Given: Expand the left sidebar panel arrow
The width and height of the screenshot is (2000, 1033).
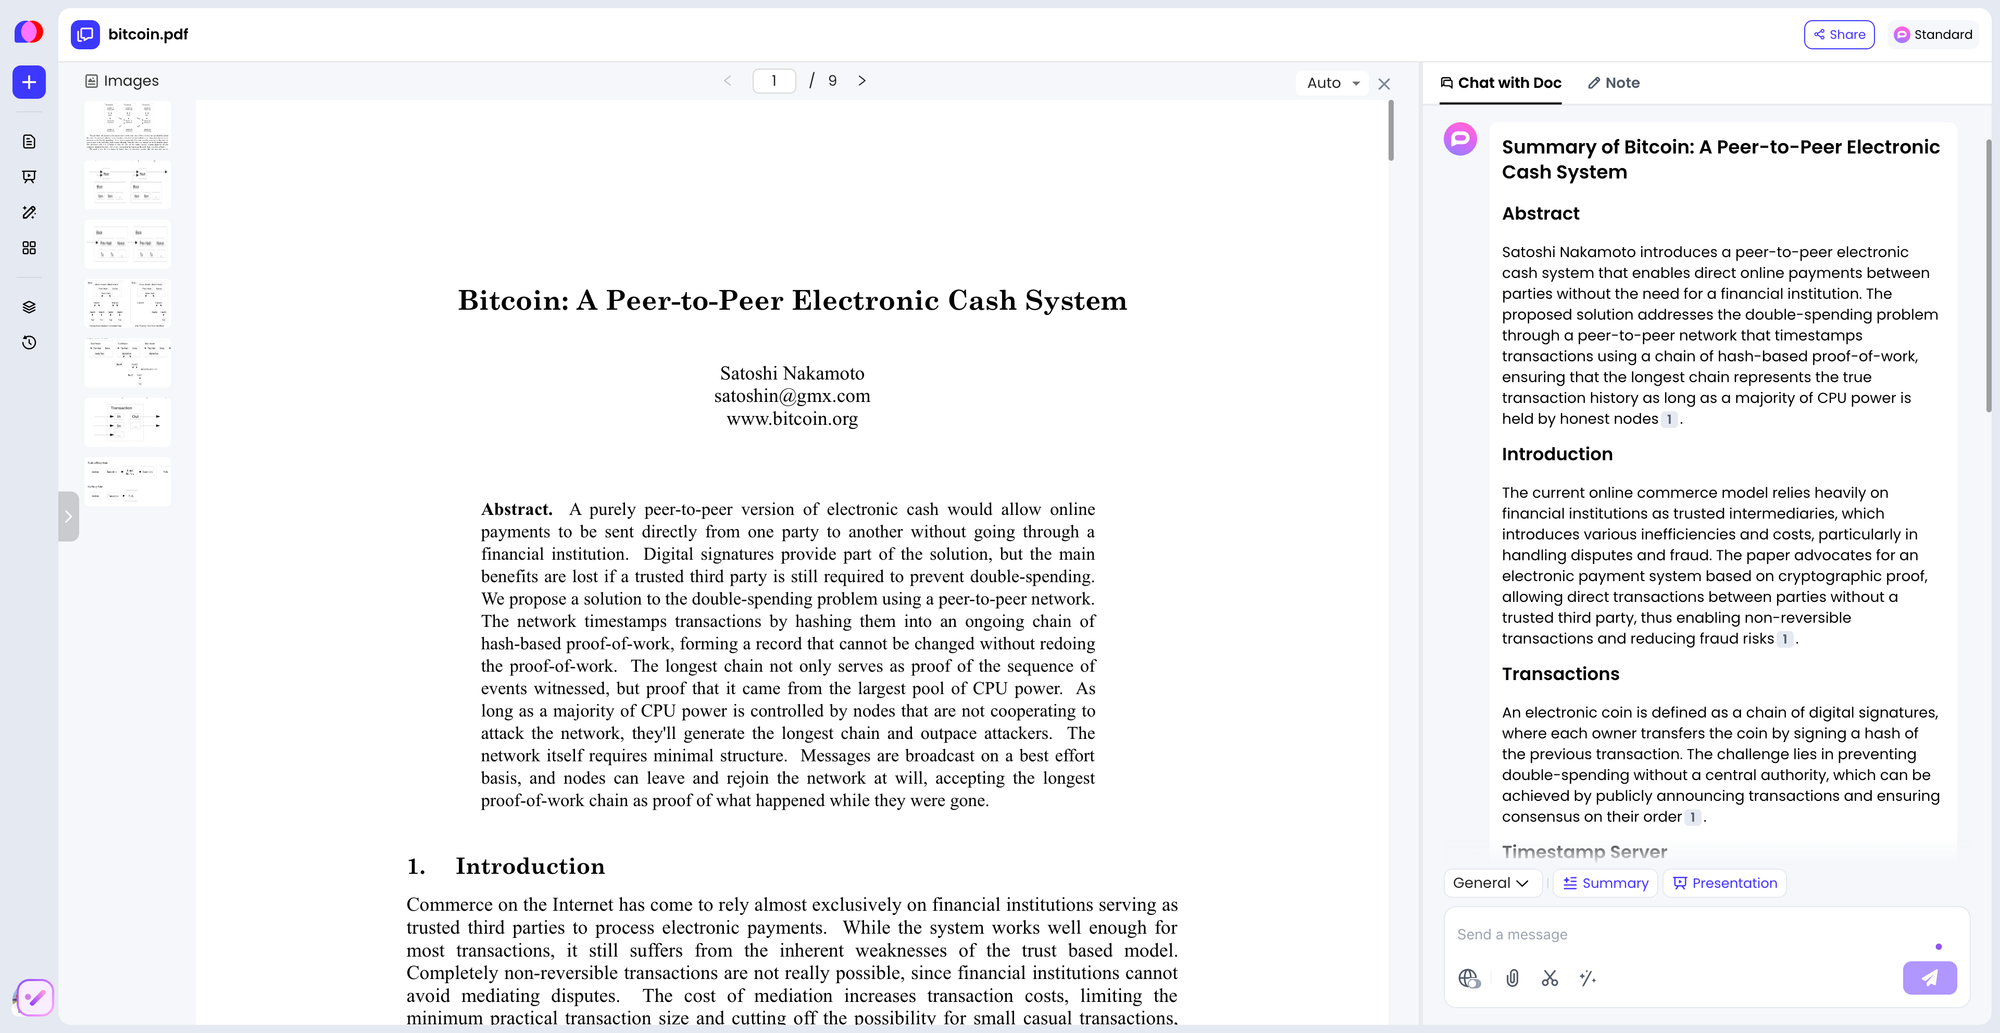Looking at the screenshot, I should (68, 517).
